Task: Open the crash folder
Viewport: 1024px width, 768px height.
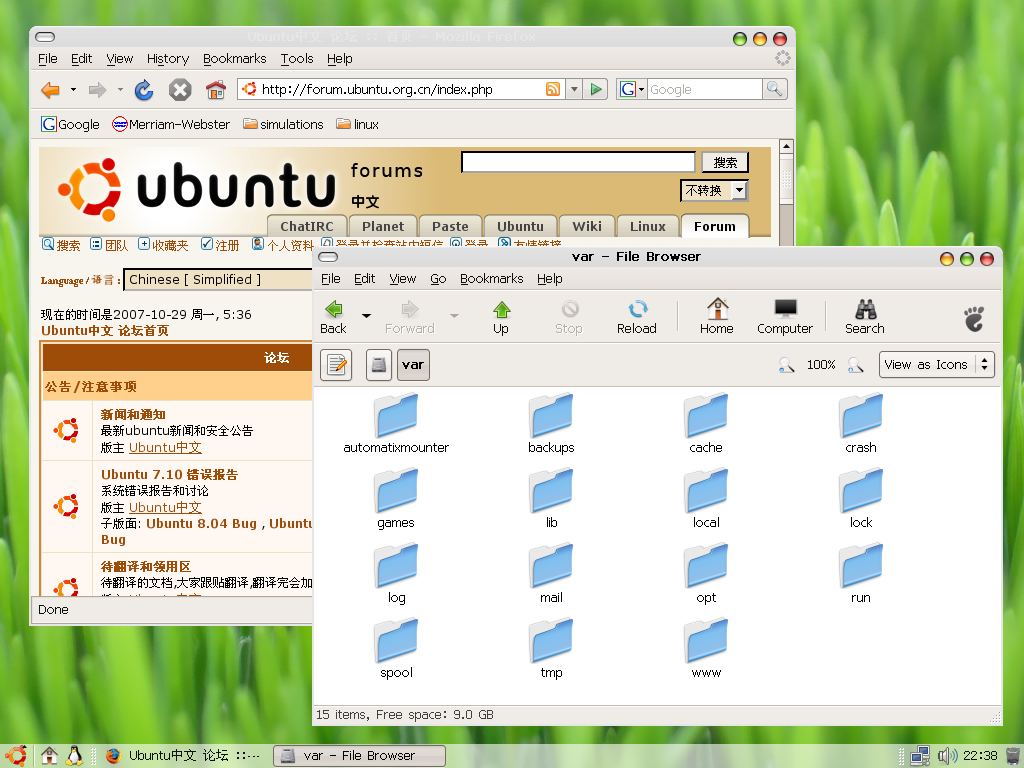Action: tap(861, 424)
